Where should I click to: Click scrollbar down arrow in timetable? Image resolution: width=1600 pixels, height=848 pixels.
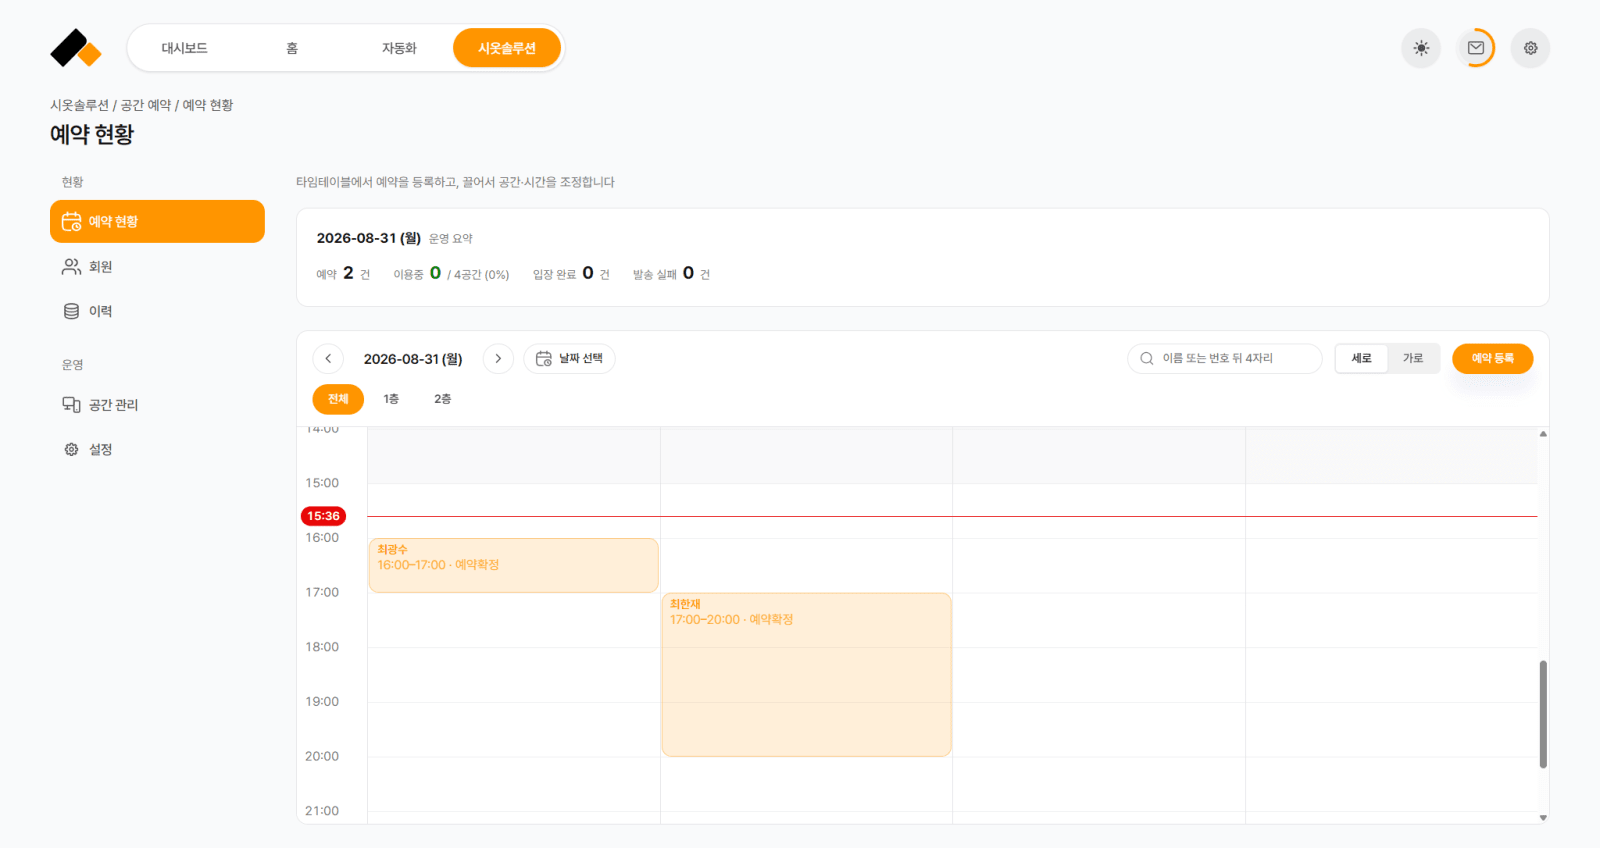pos(1543,818)
